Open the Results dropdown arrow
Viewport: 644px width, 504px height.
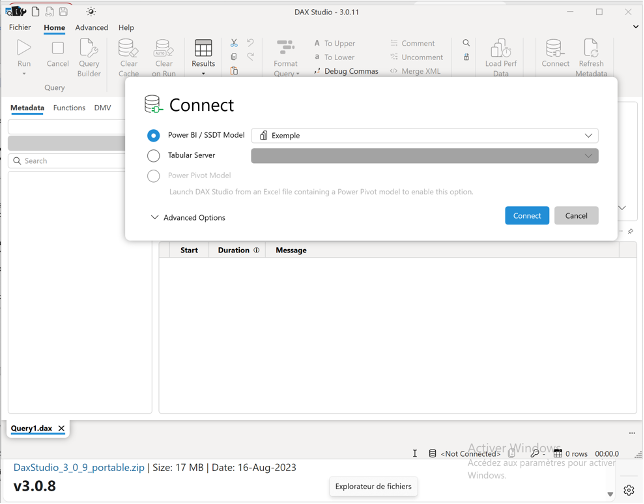[203, 74]
